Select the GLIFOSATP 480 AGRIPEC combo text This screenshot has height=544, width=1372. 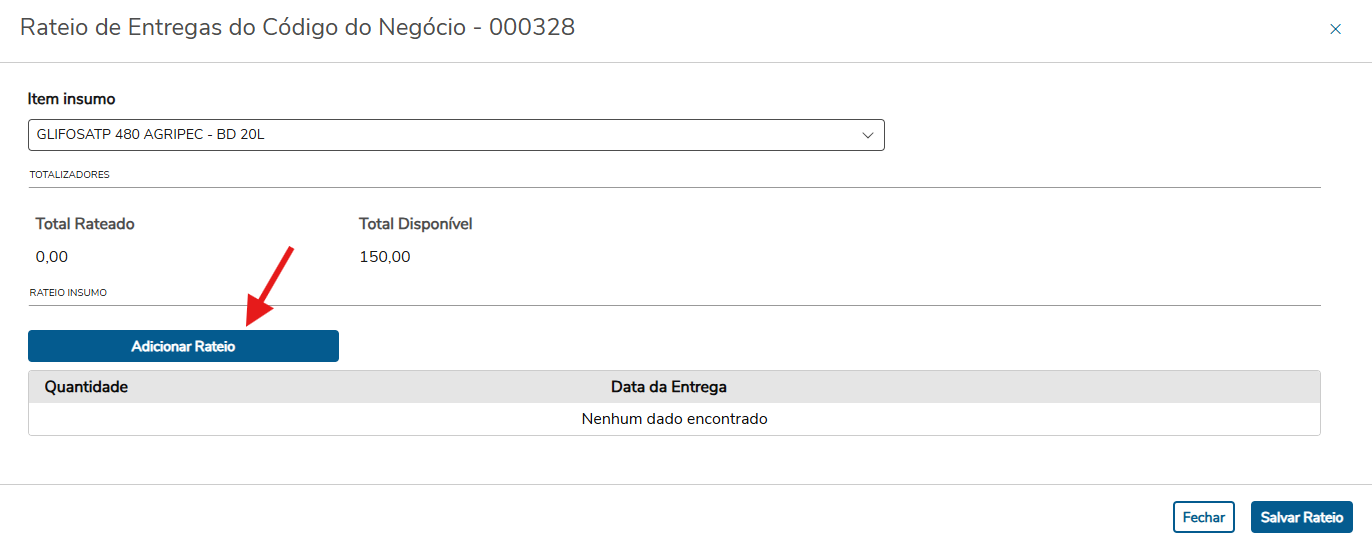point(150,135)
